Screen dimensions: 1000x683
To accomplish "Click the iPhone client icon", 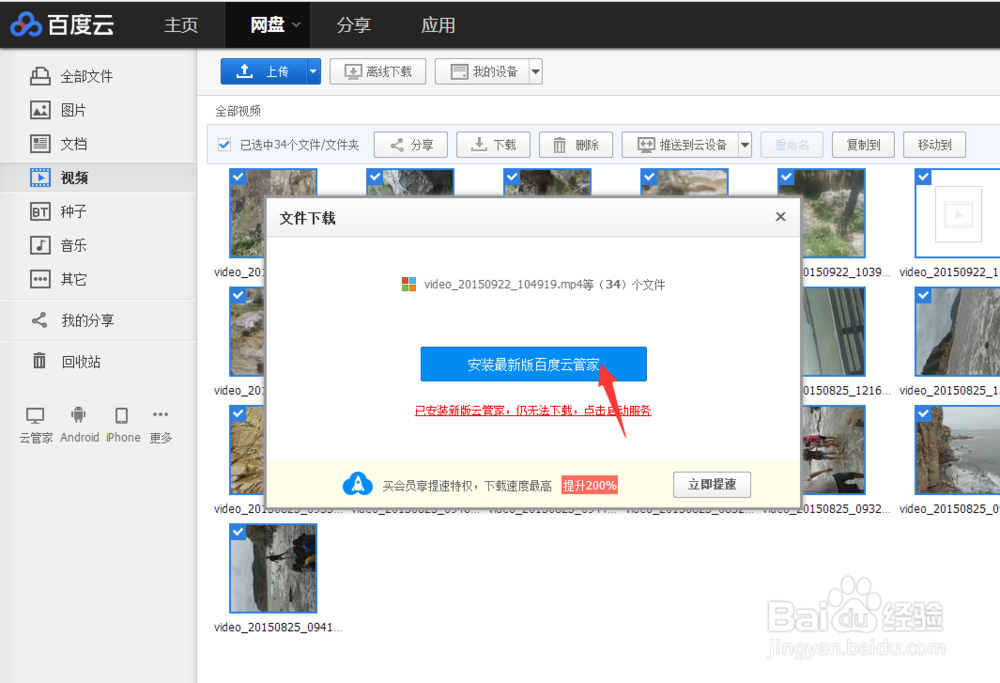I will pos(121,416).
